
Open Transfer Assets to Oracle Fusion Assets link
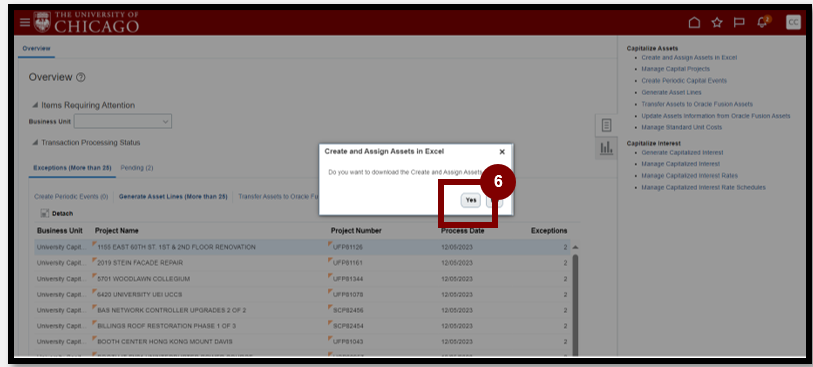coord(697,104)
